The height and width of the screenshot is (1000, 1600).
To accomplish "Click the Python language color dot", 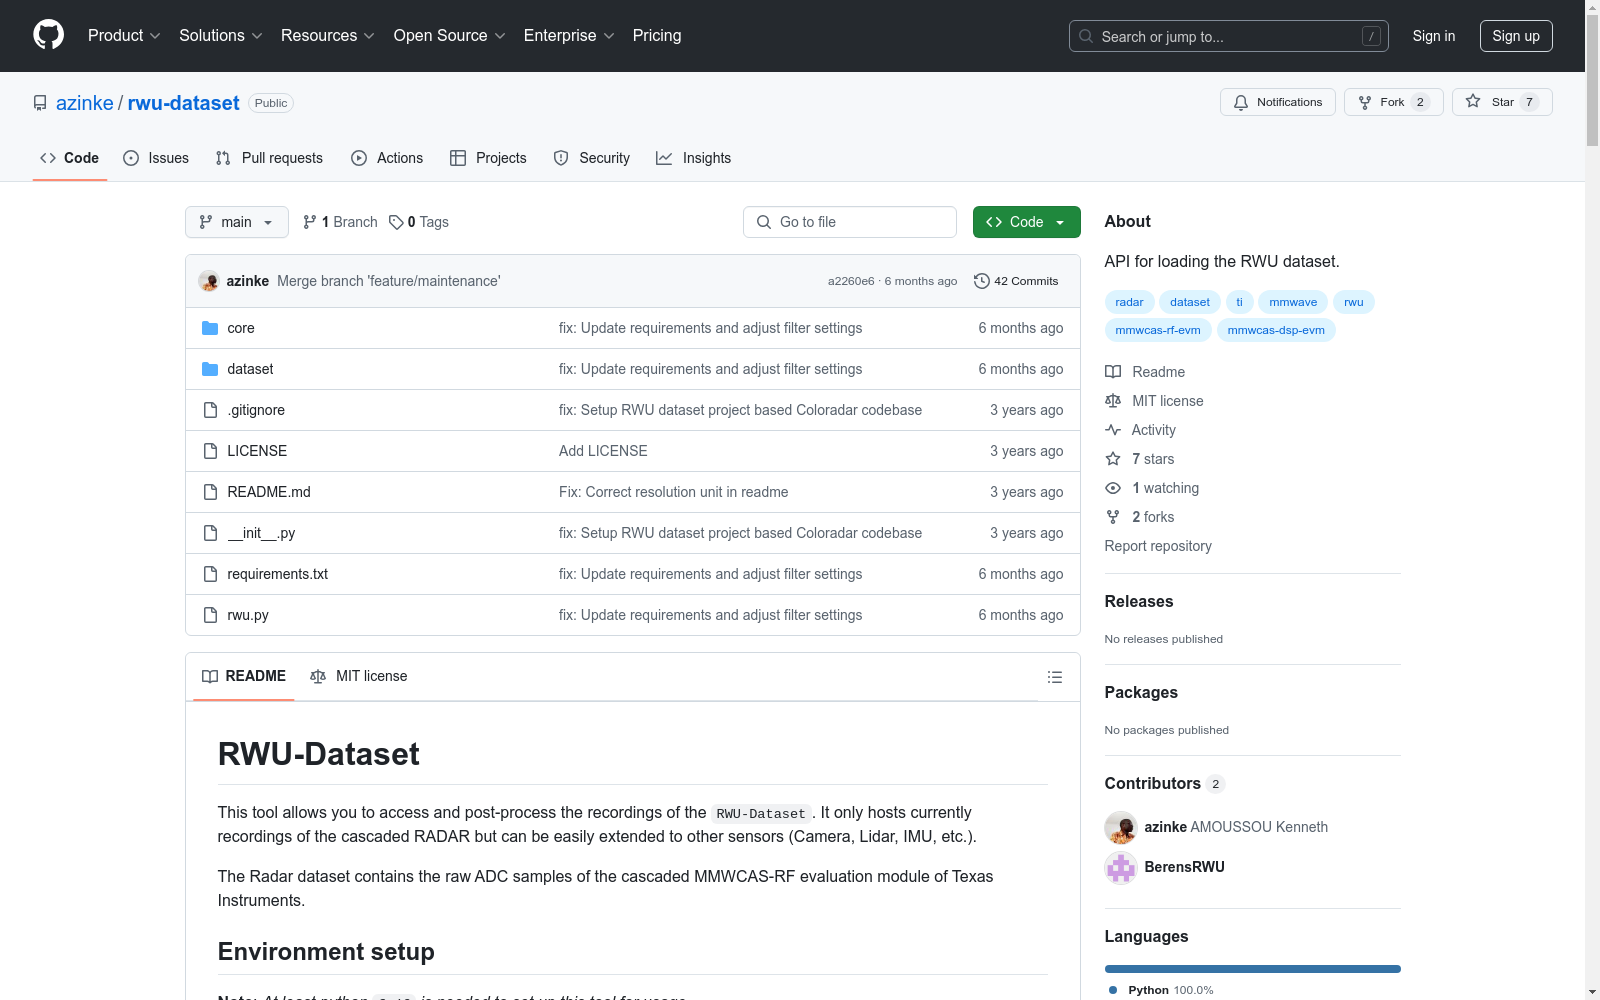I will [x=1113, y=990].
